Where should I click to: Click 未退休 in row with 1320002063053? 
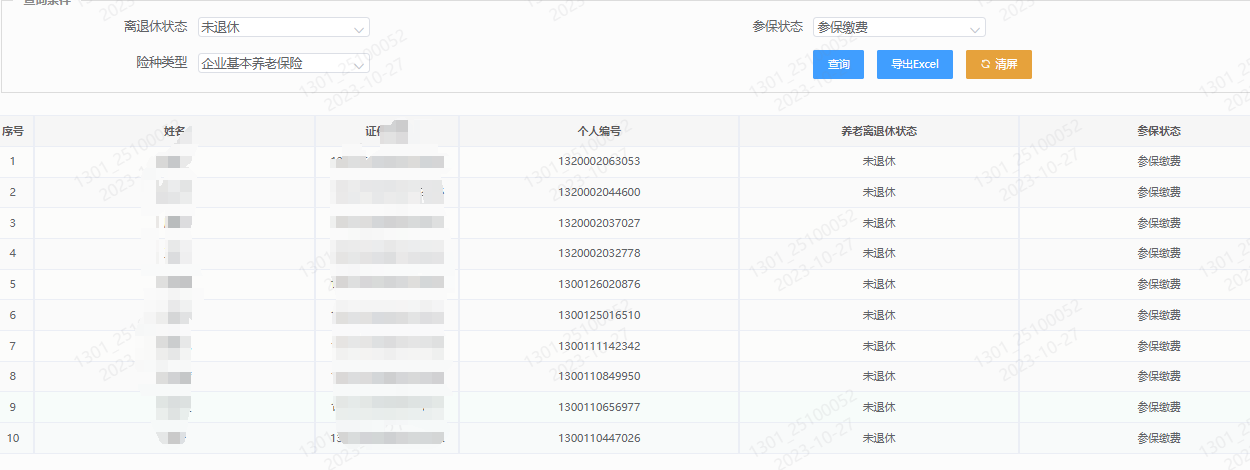[x=879, y=161]
